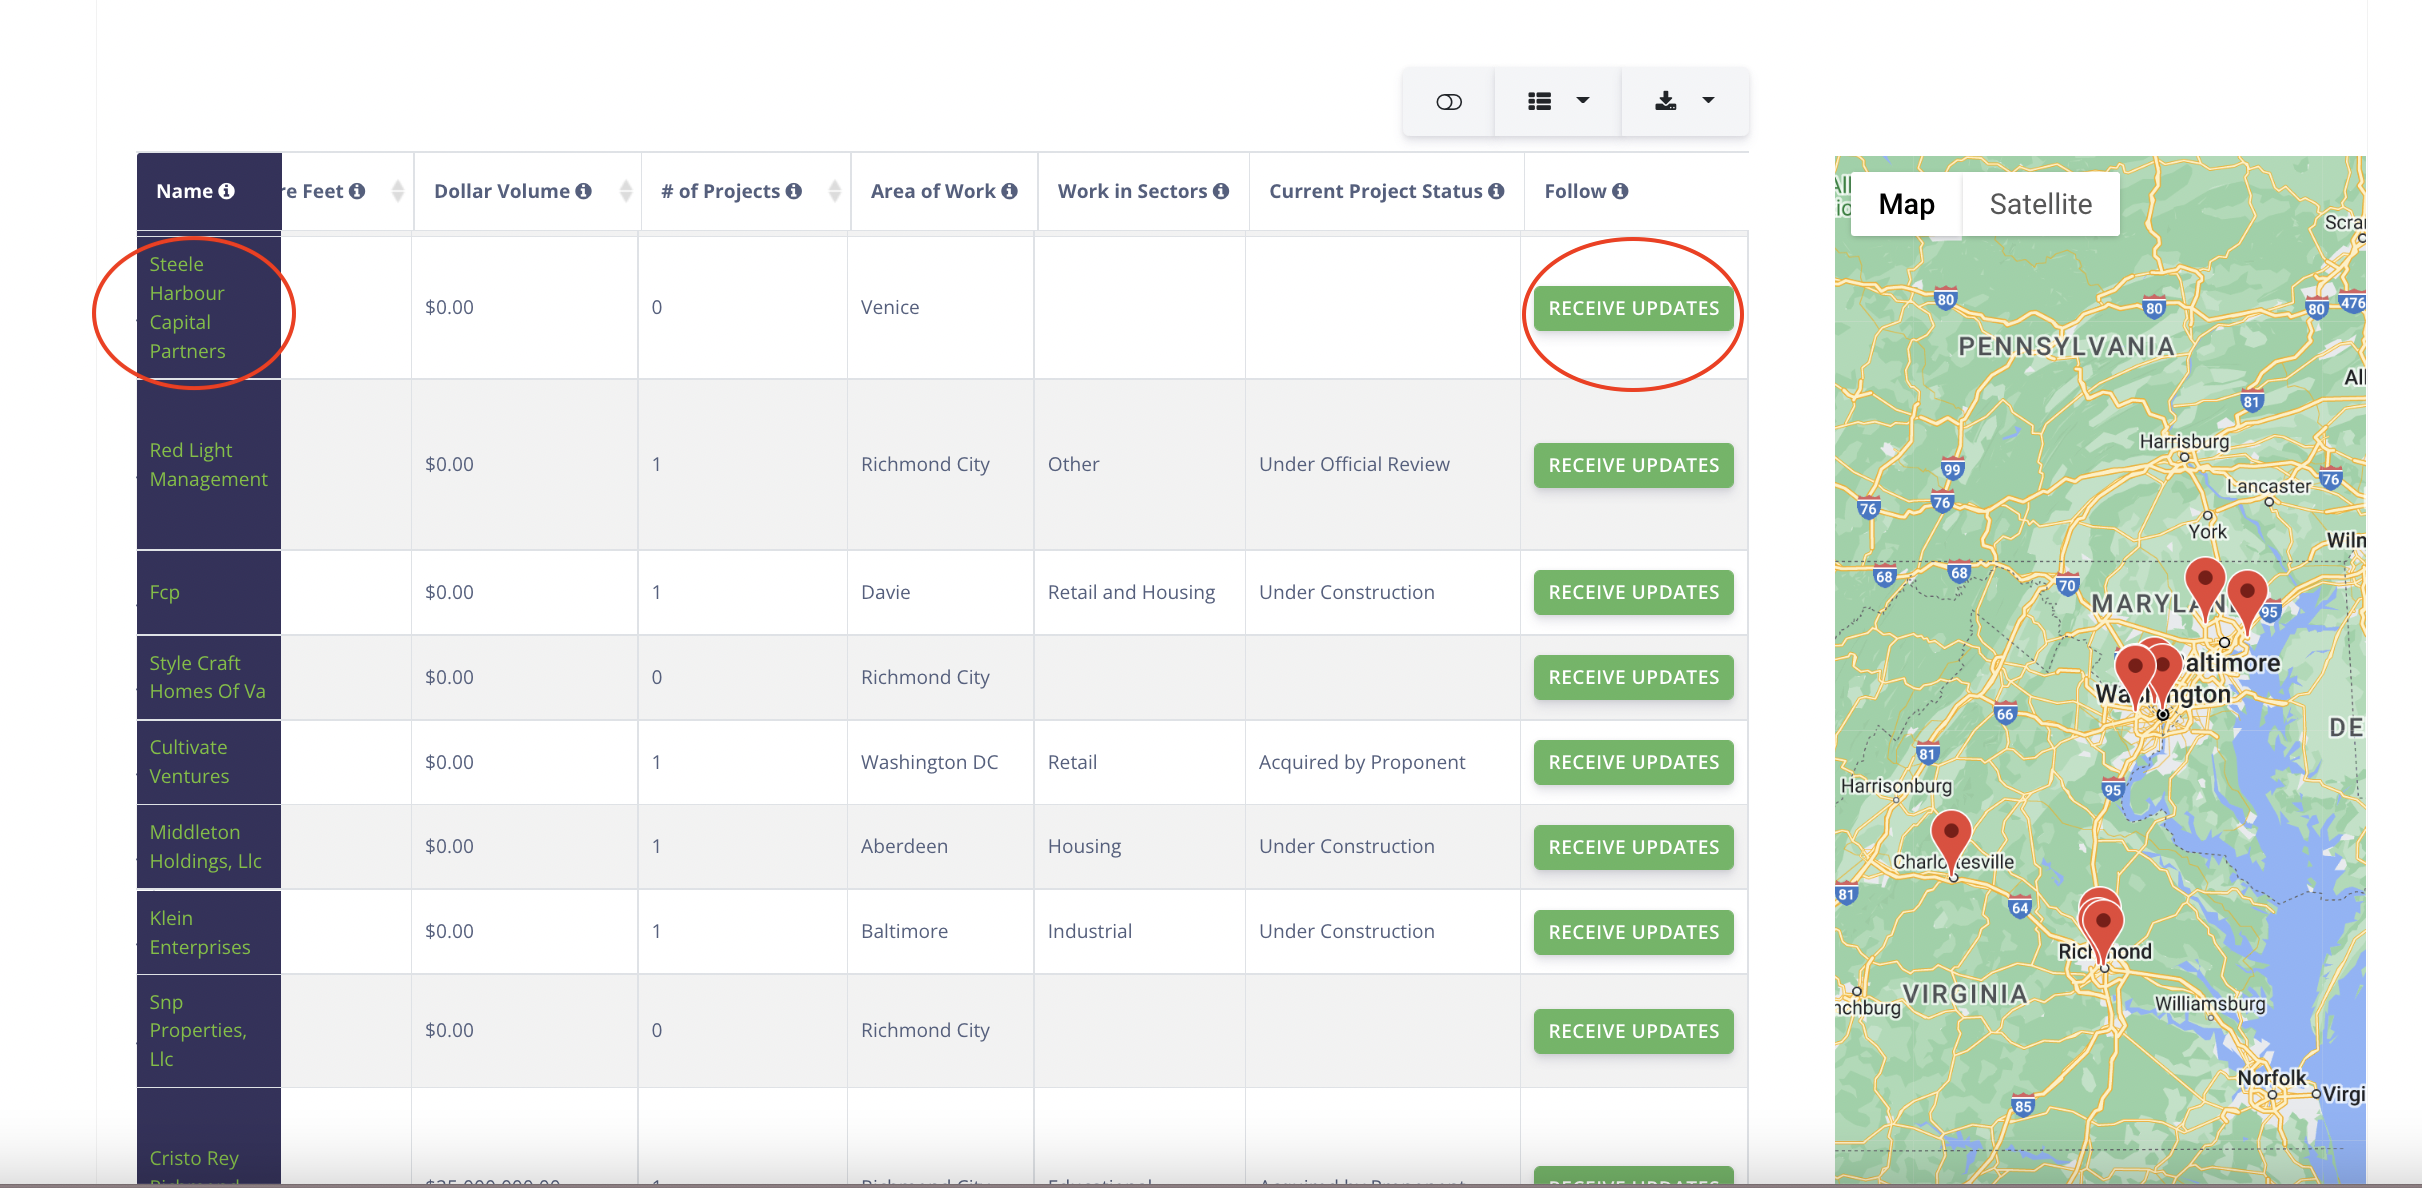The width and height of the screenshot is (2422, 1188).
Task: Click the Richmond map pin
Action: 2102,928
